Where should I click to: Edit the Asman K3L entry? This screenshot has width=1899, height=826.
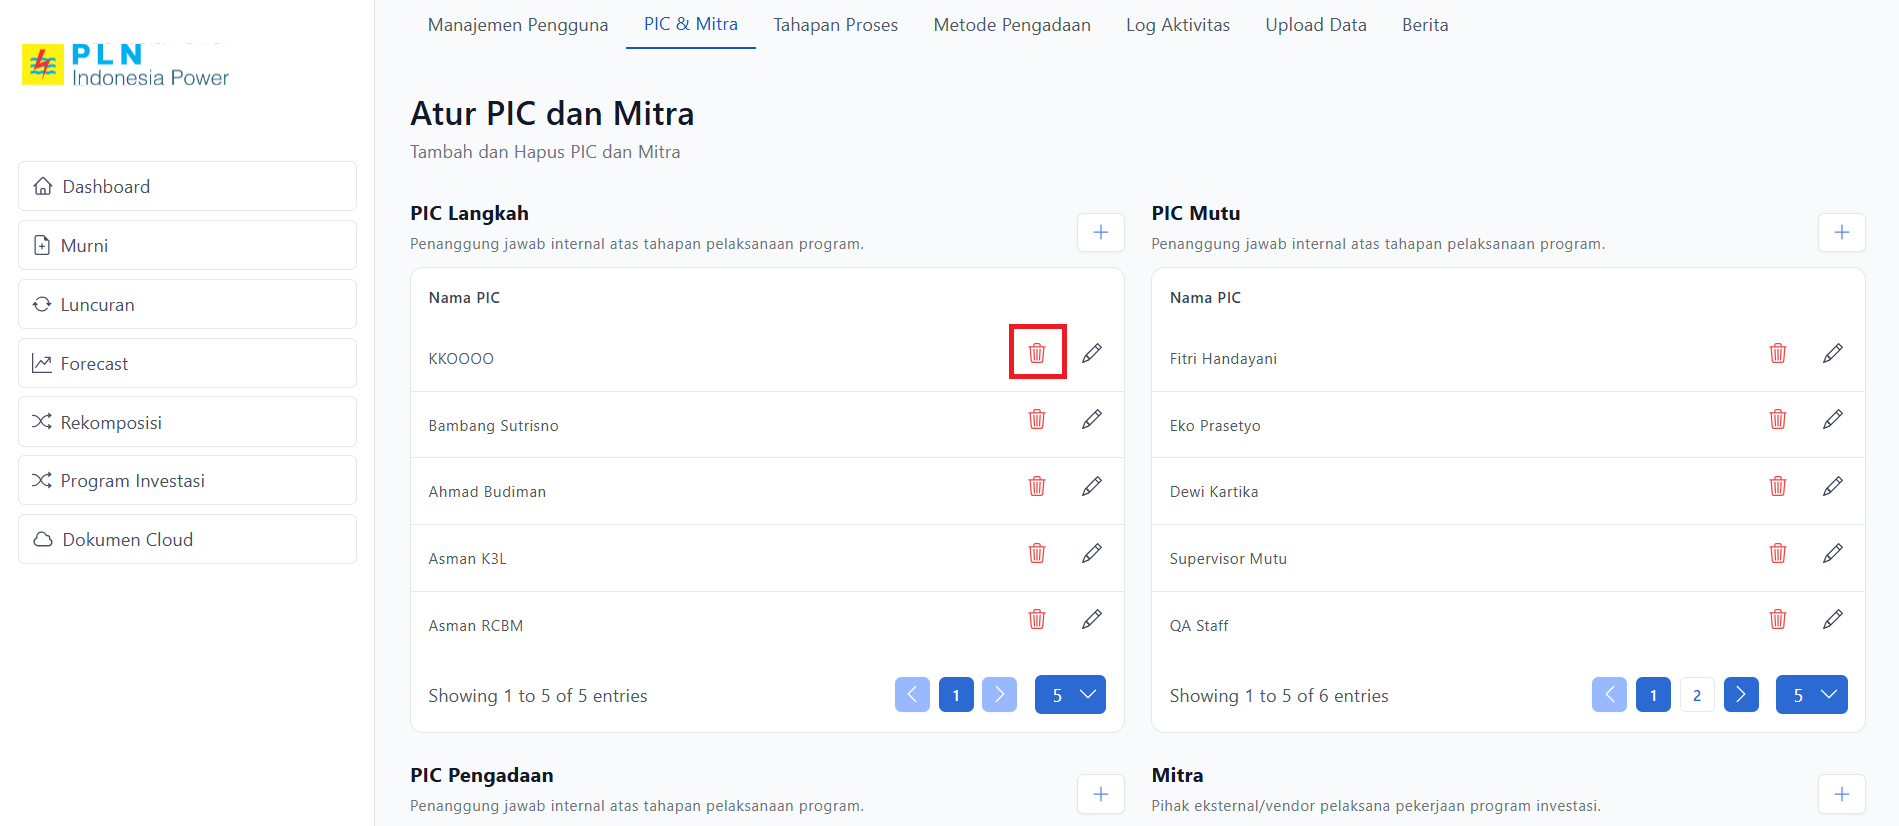point(1091,553)
